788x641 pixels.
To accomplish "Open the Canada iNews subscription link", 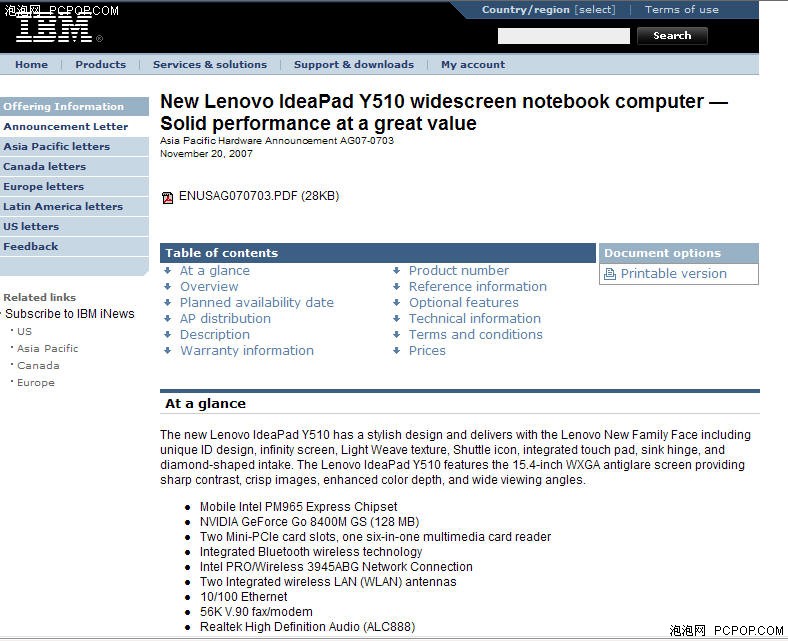I will (38, 365).
